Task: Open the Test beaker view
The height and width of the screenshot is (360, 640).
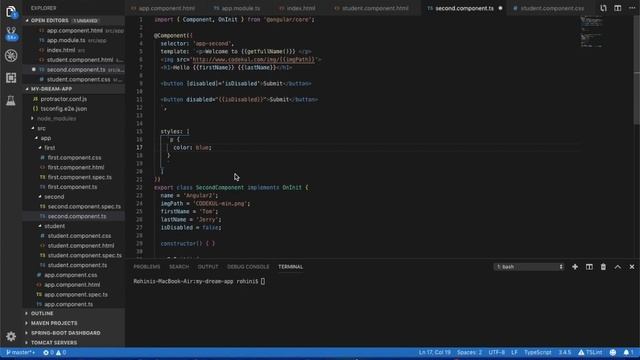Action: (x=11, y=100)
